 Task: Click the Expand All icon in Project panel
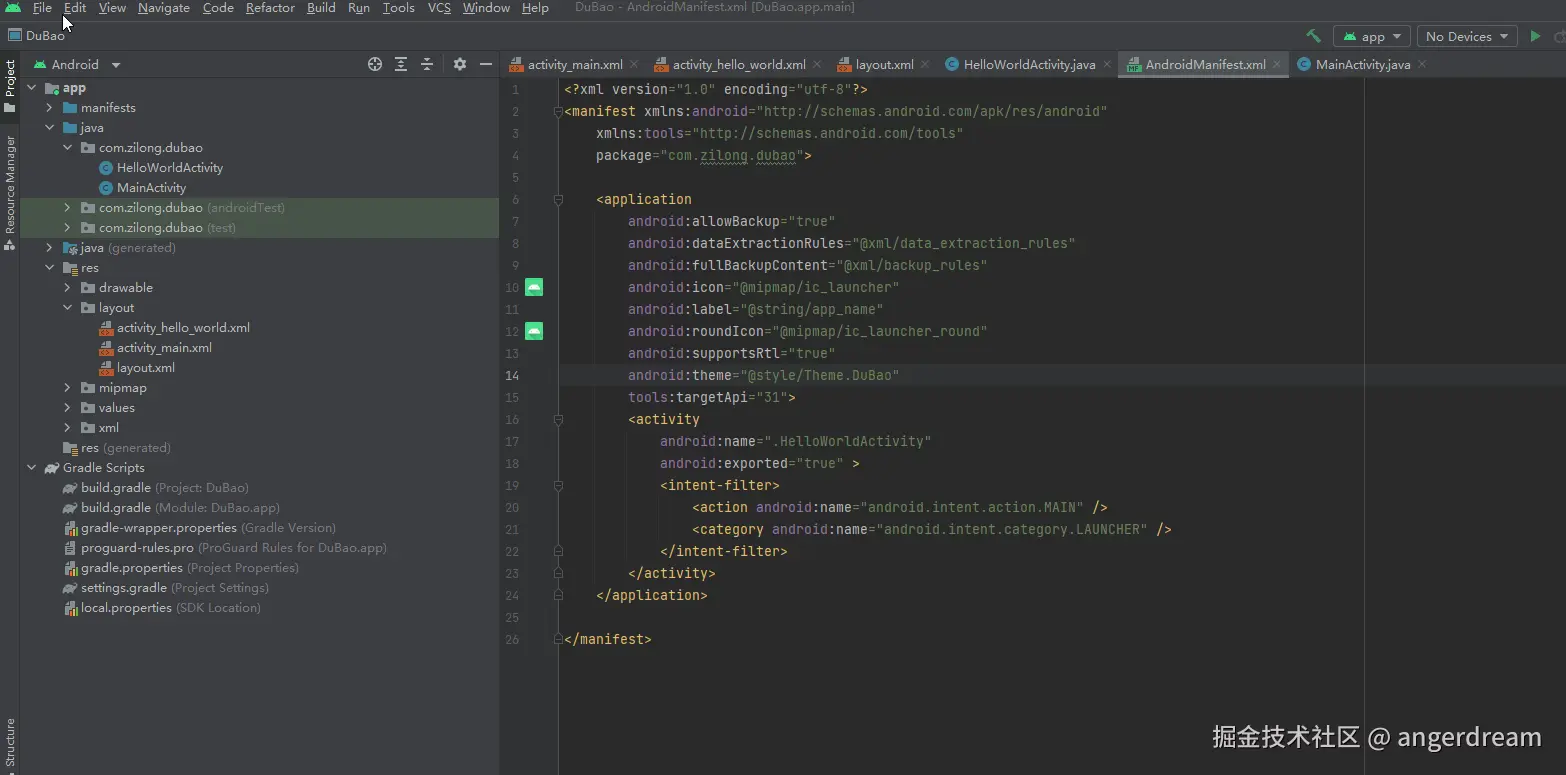point(401,64)
